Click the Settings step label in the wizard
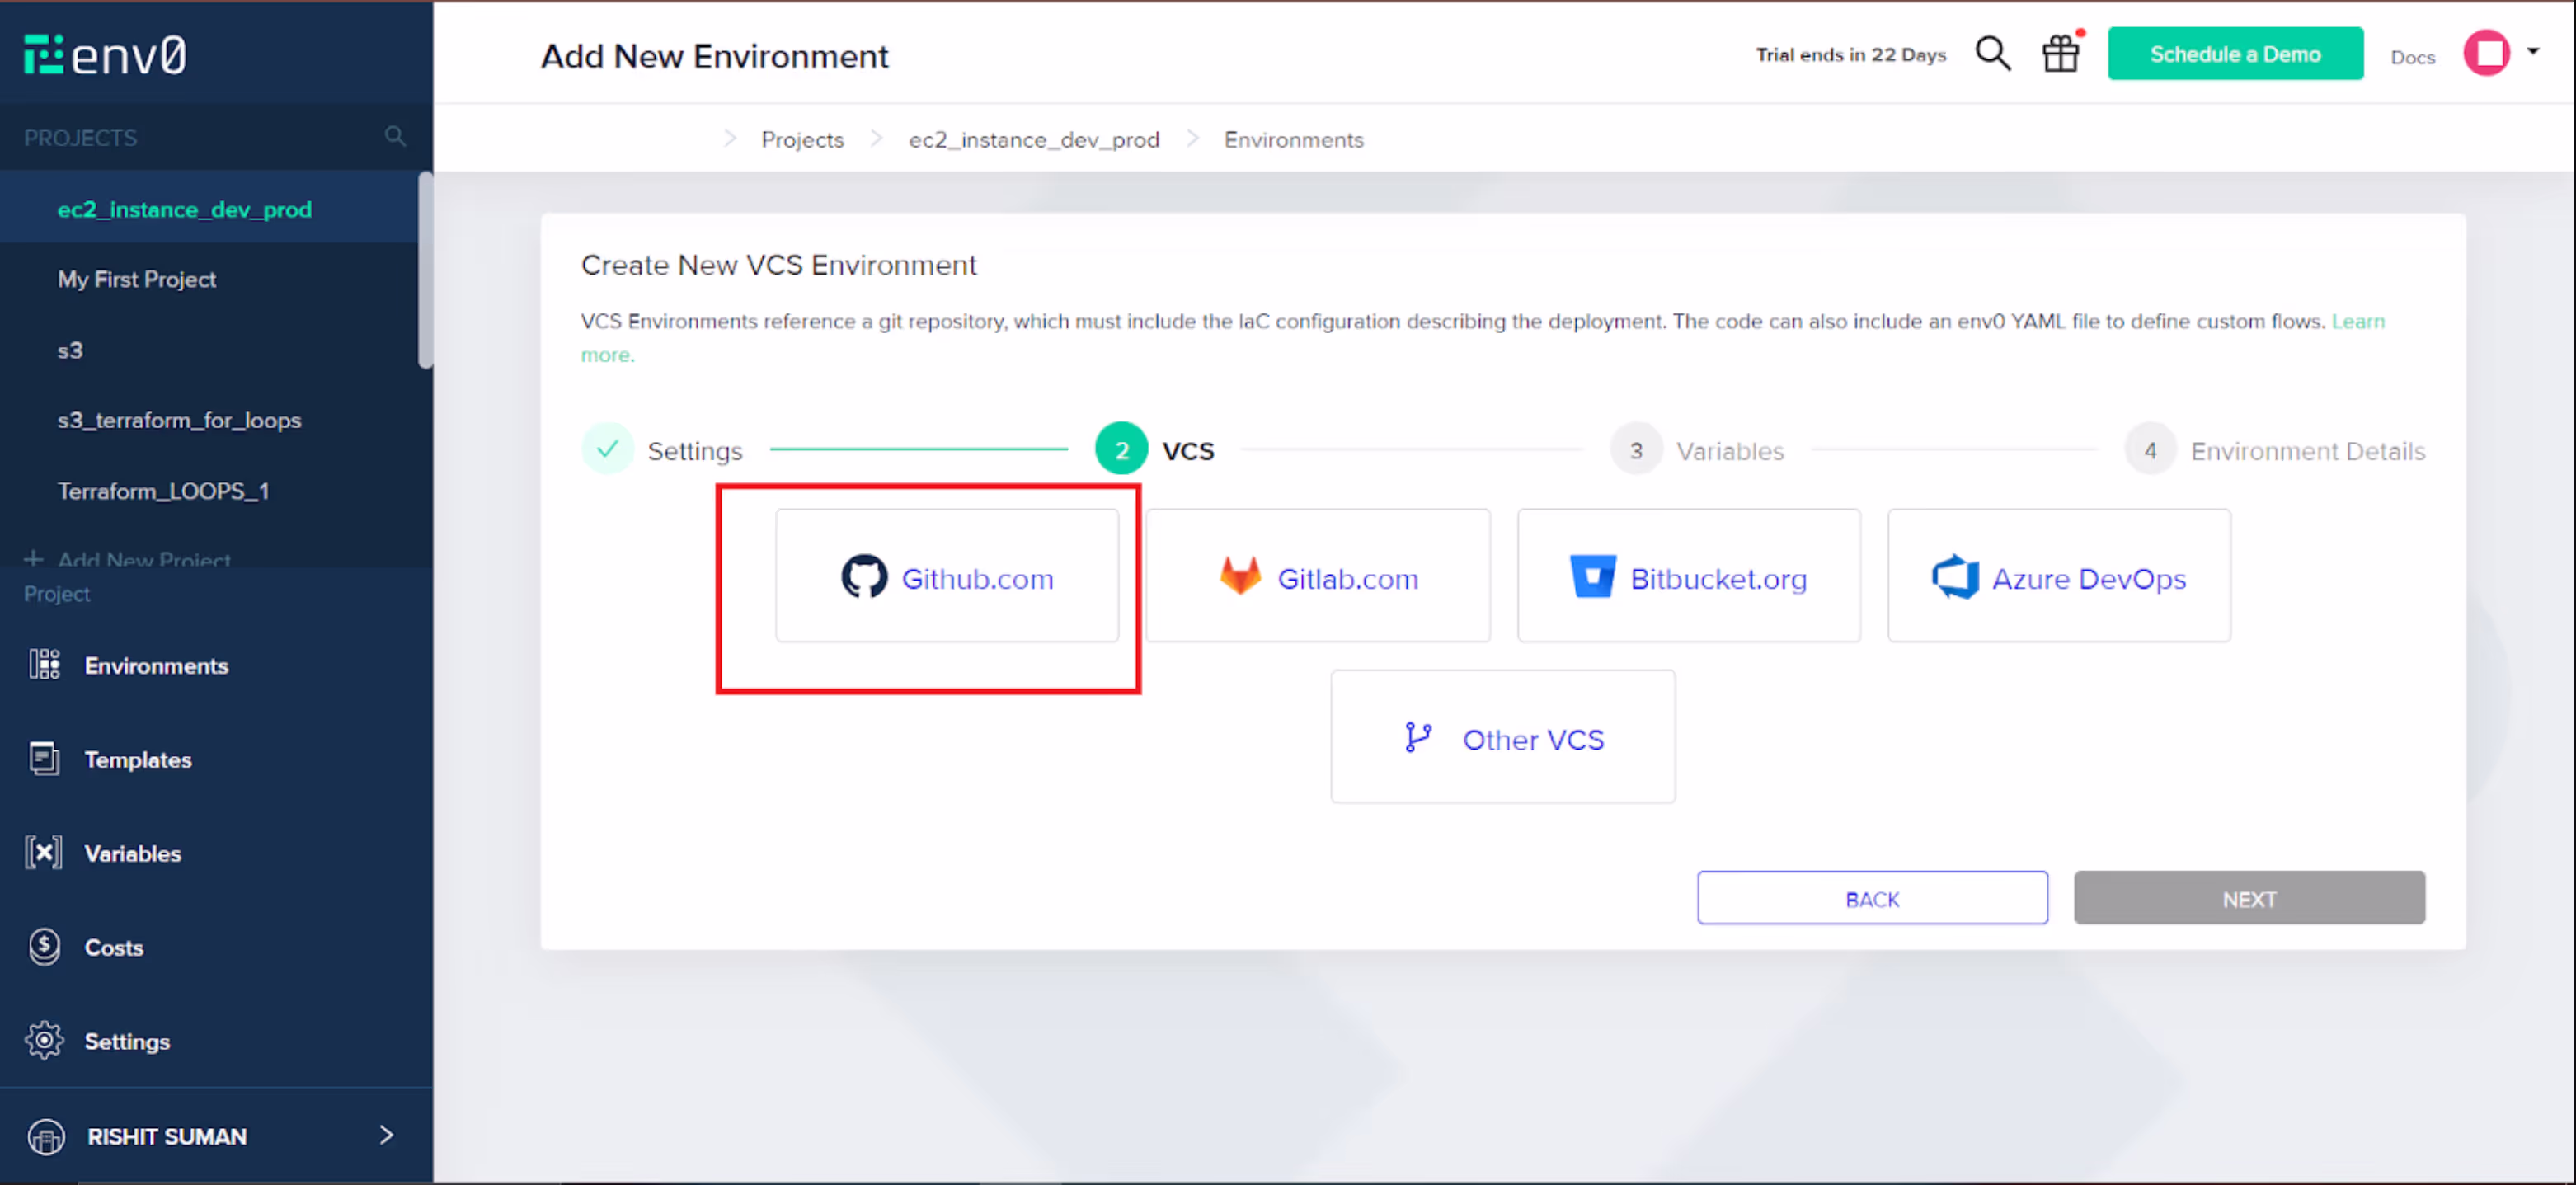The width and height of the screenshot is (2576, 1185). [x=695, y=451]
